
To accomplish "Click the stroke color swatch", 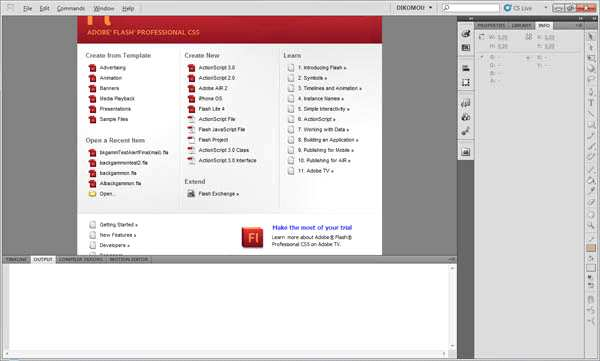I will 591,248.
